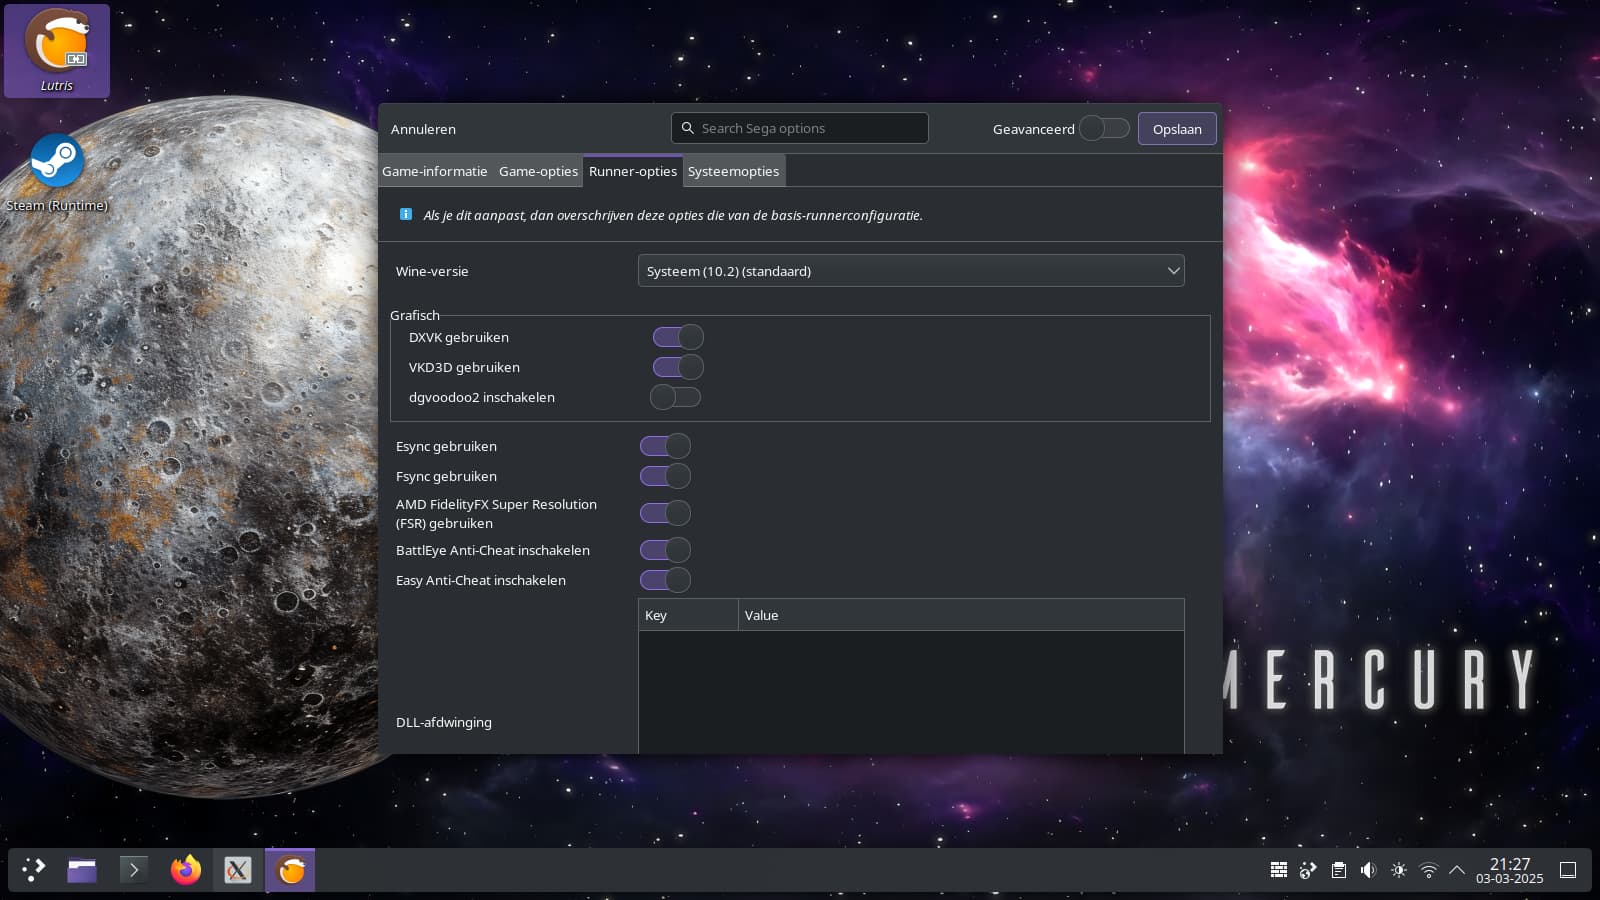Image resolution: width=1600 pixels, height=900 pixels.
Task: Click the Wine-versie label
Action: (432, 271)
